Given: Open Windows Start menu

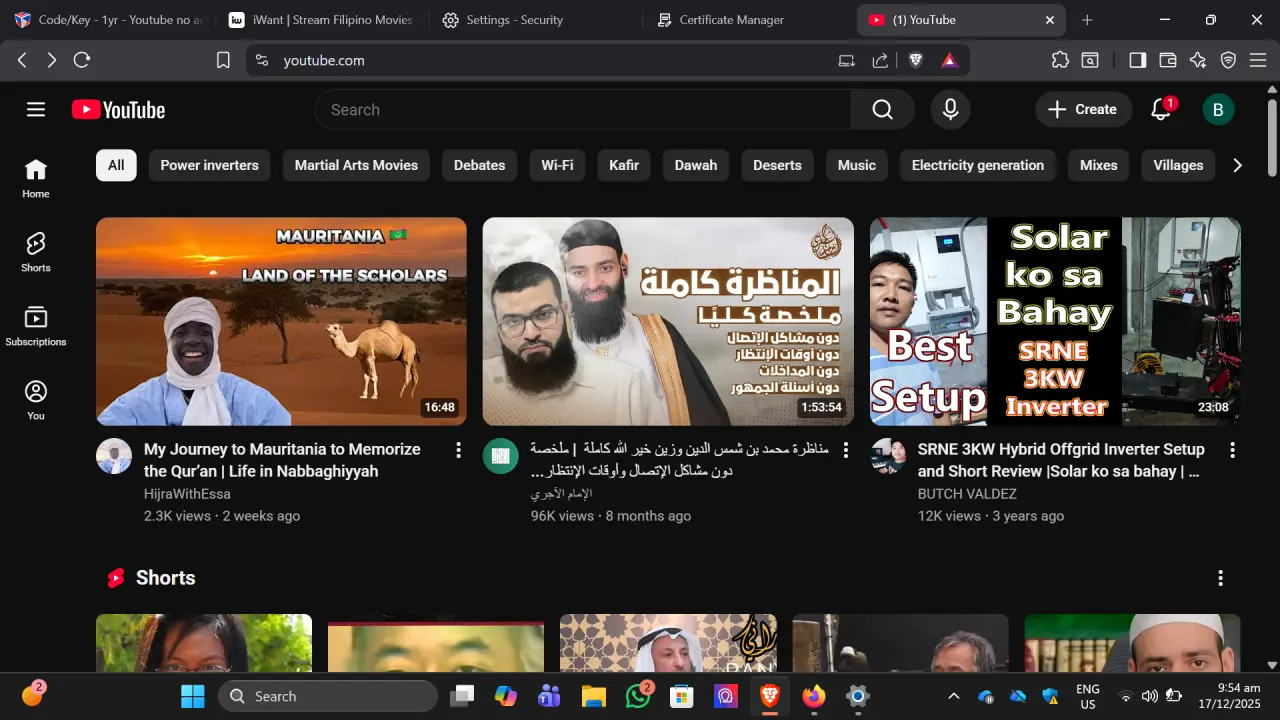Looking at the screenshot, I should [x=192, y=696].
